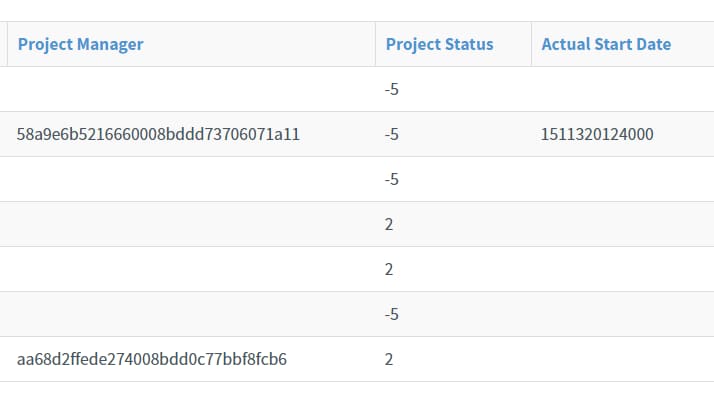Select sixth row's empty Project Manager cell
Screen dimensions: 714x409
pos(191,314)
